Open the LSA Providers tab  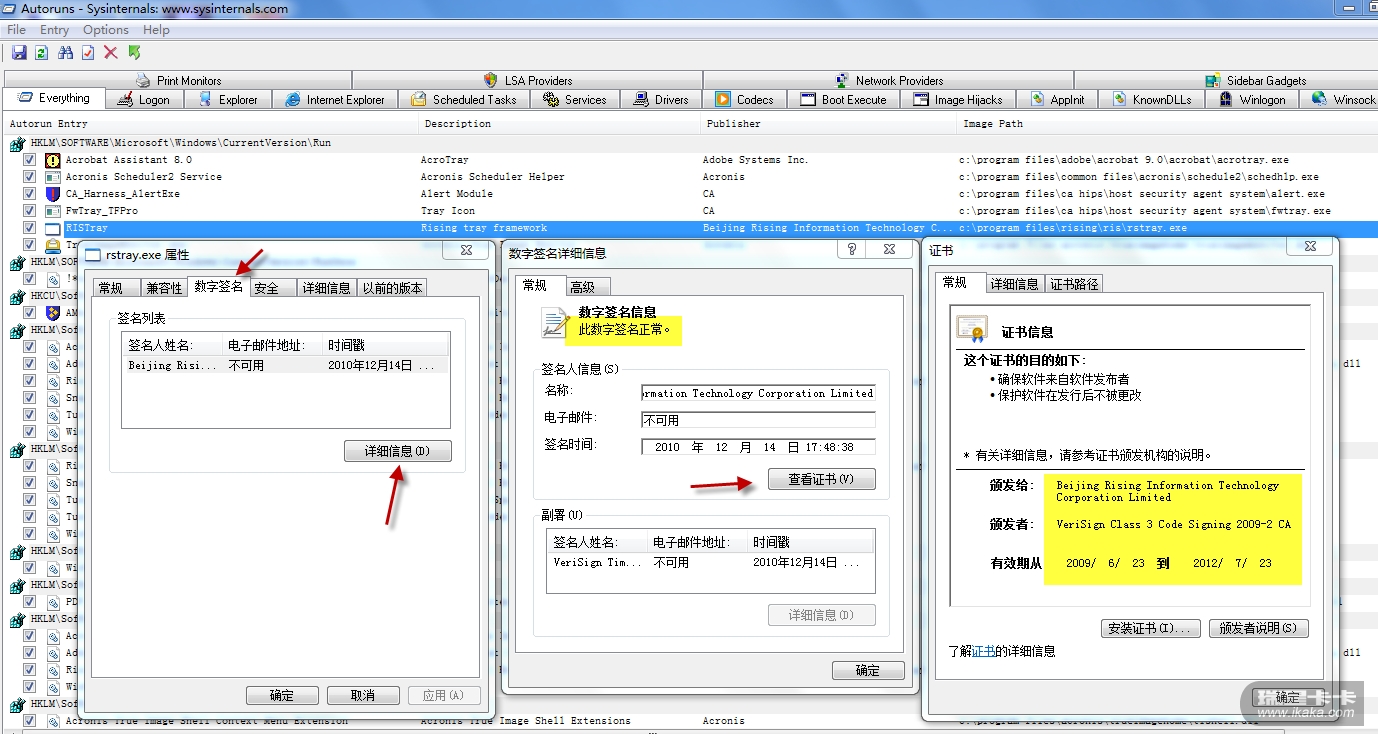click(528, 80)
